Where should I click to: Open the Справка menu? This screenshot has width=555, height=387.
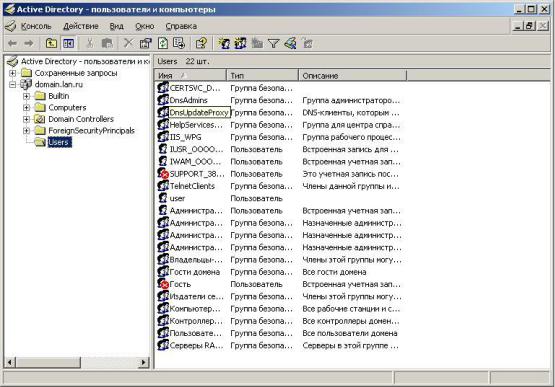pyautogui.click(x=181, y=26)
